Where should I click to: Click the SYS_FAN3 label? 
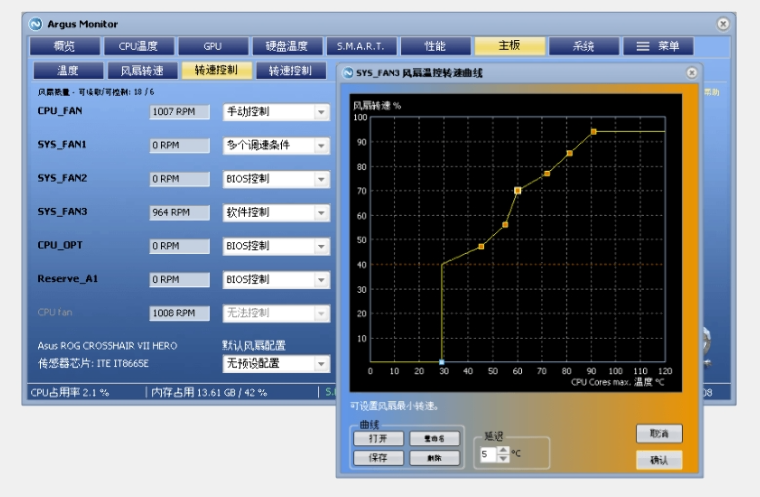63,211
